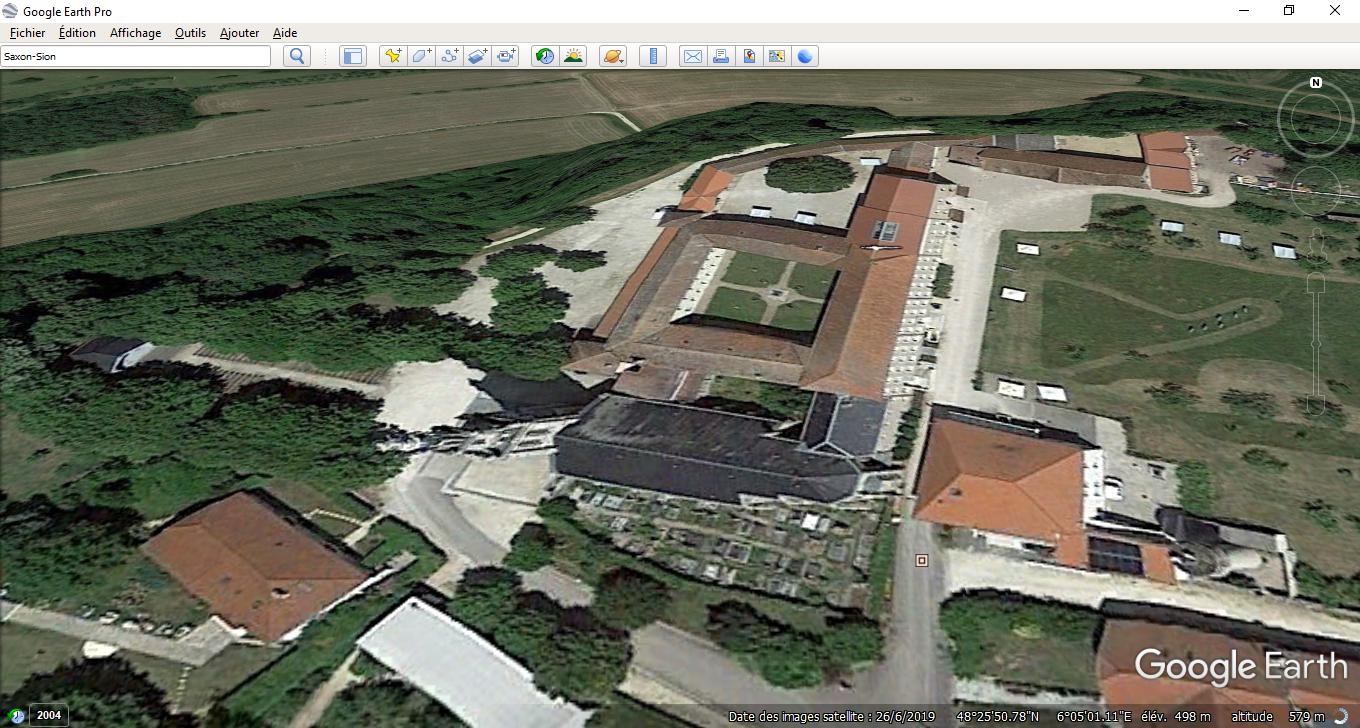The width and height of the screenshot is (1360, 728).
Task: Toggle the sidebar panel icon
Action: (x=352, y=56)
